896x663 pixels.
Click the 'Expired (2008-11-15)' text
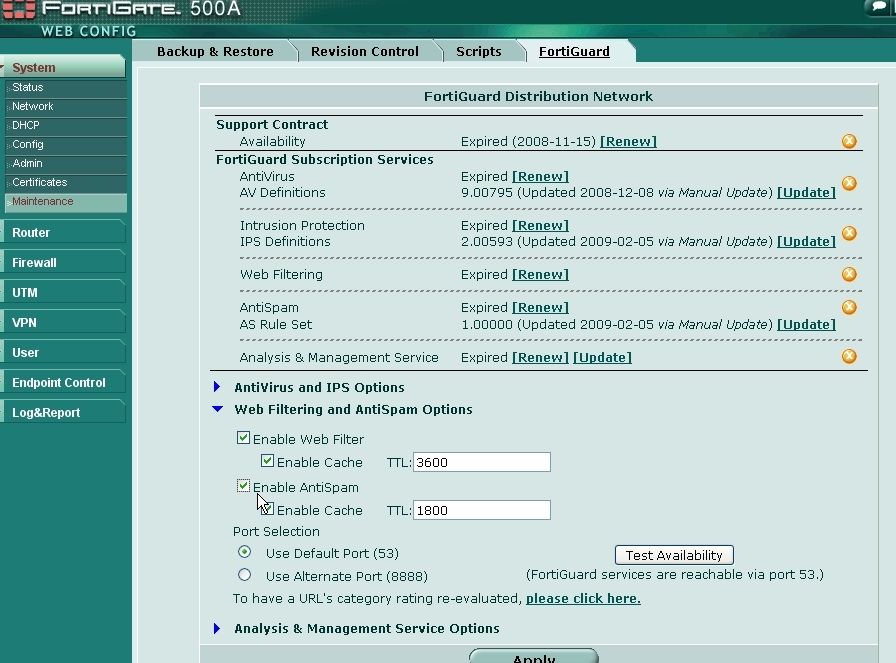click(x=529, y=142)
